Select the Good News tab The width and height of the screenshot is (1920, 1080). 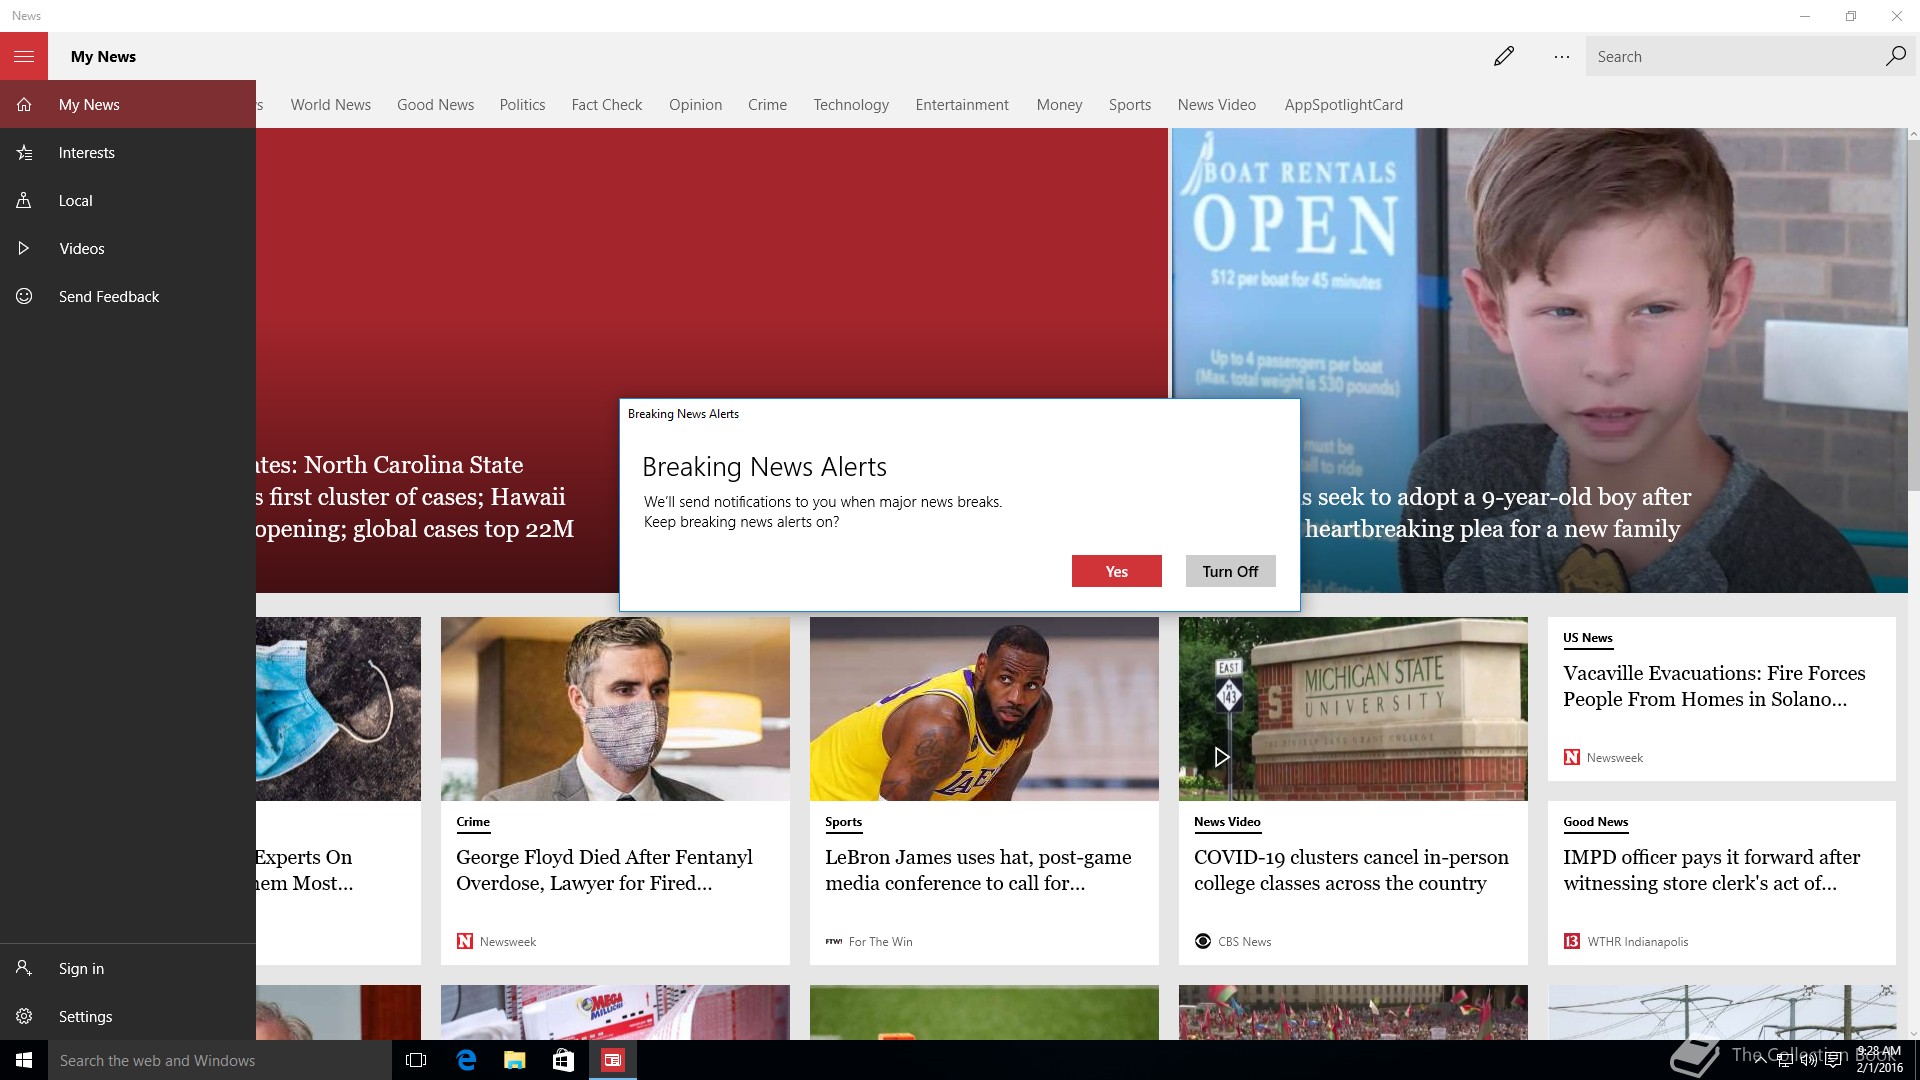[435, 104]
